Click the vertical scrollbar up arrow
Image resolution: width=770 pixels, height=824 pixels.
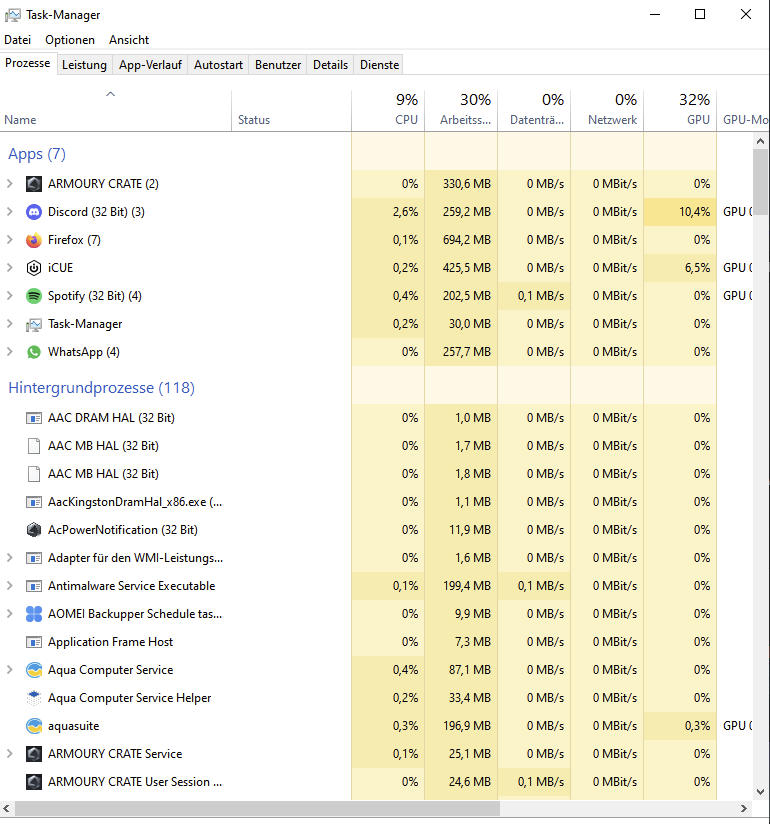760,141
